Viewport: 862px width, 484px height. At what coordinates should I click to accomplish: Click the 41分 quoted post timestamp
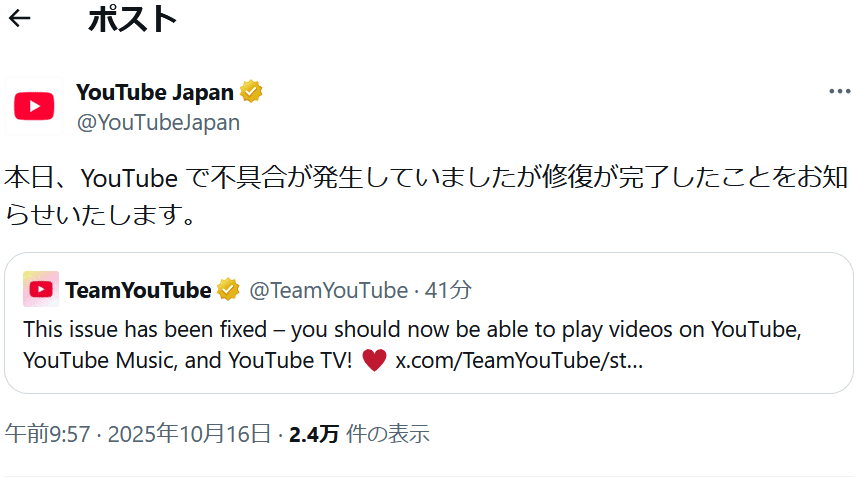click(x=448, y=290)
